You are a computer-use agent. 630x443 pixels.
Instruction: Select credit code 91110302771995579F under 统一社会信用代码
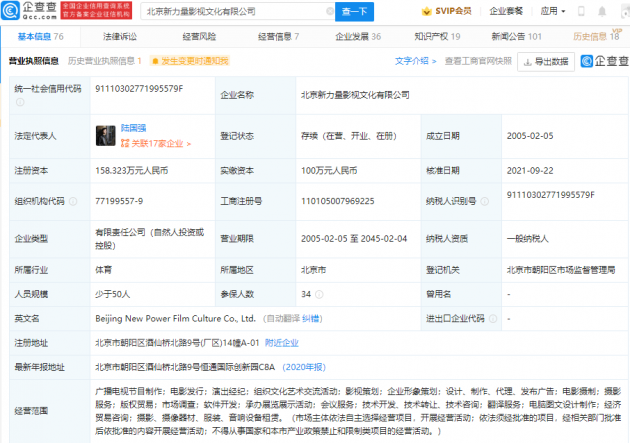point(139,89)
